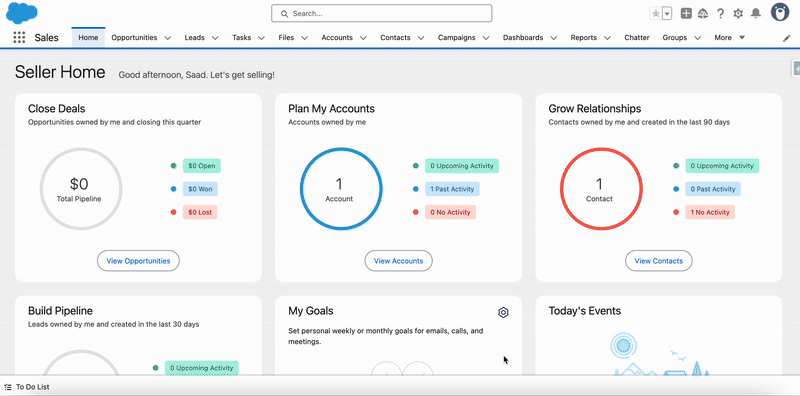Click the $0 Open badge
This screenshot has height=396, width=800.
202,166
